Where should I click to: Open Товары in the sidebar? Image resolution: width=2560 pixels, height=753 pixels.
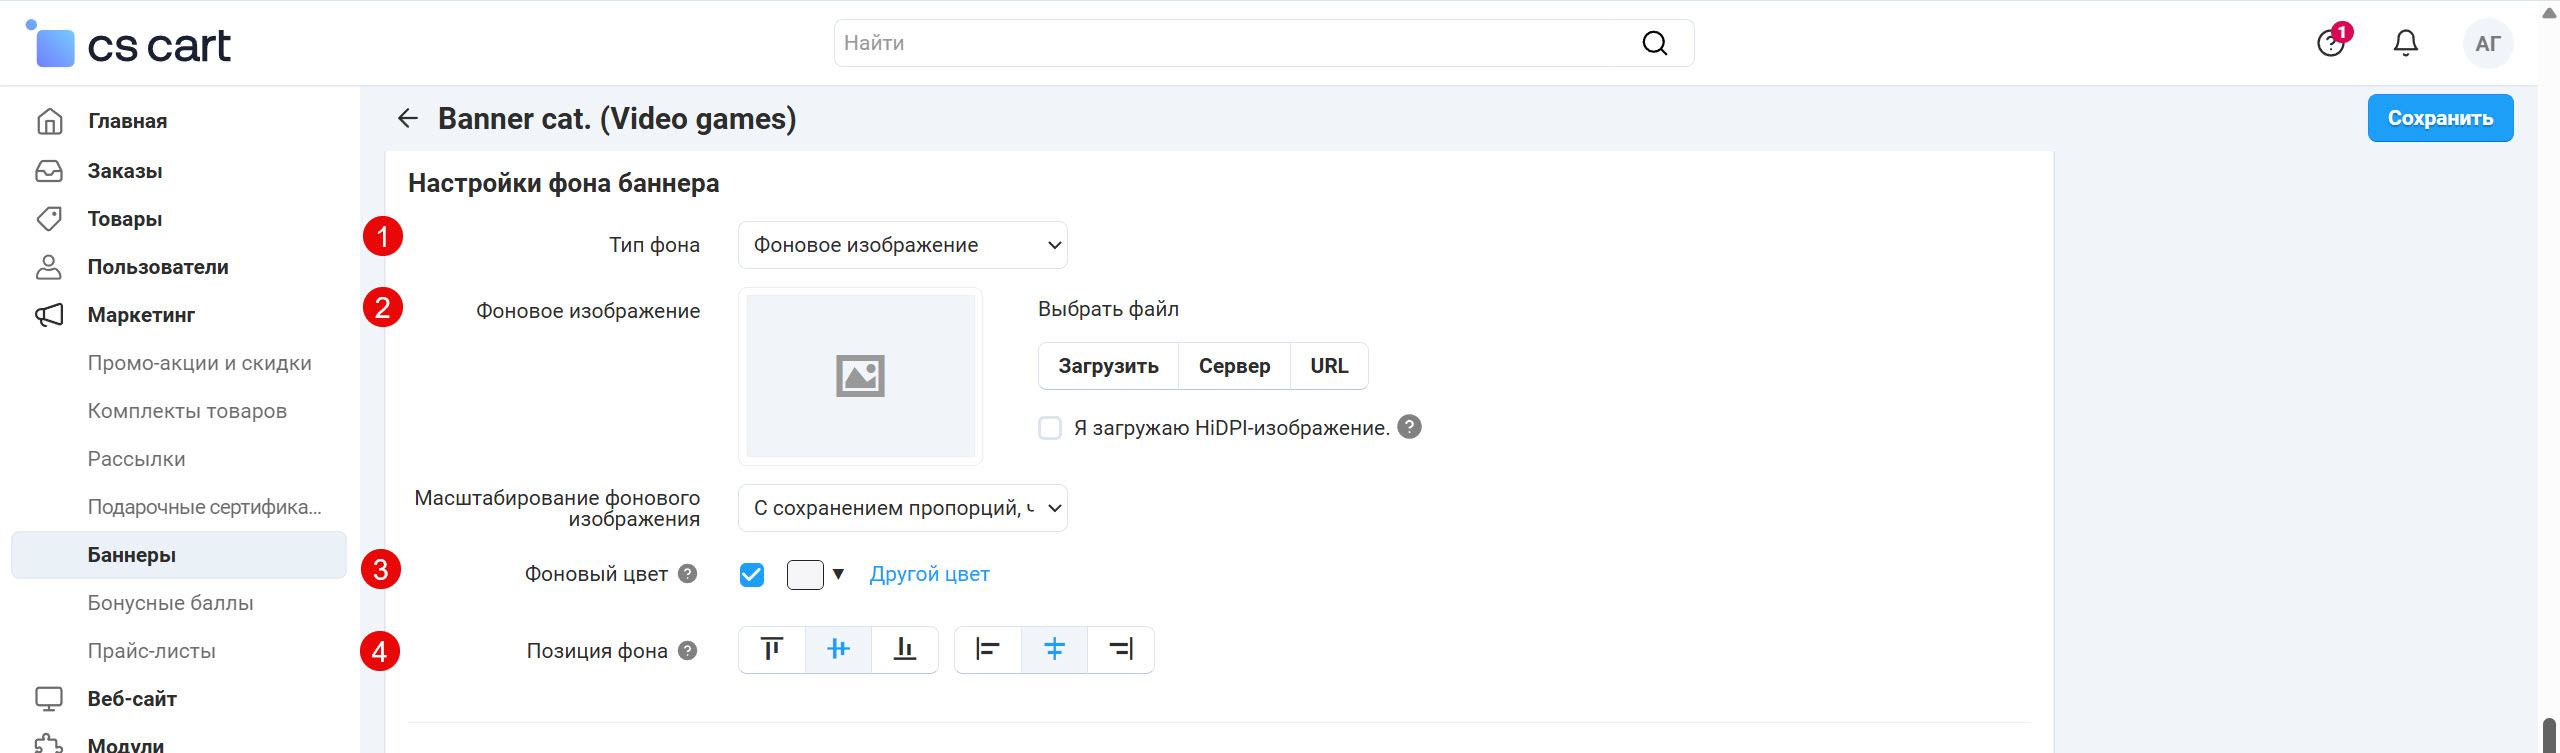125,219
